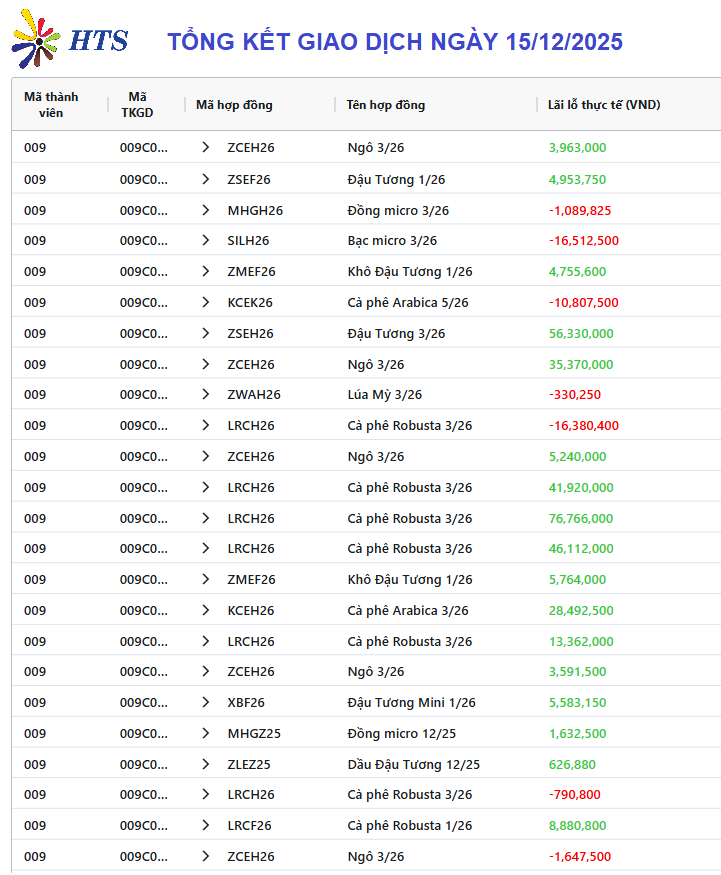Click the Tên hợp đồng column header
This screenshot has width=721, height=875.
pyautogui.click(x=386, y=105)
